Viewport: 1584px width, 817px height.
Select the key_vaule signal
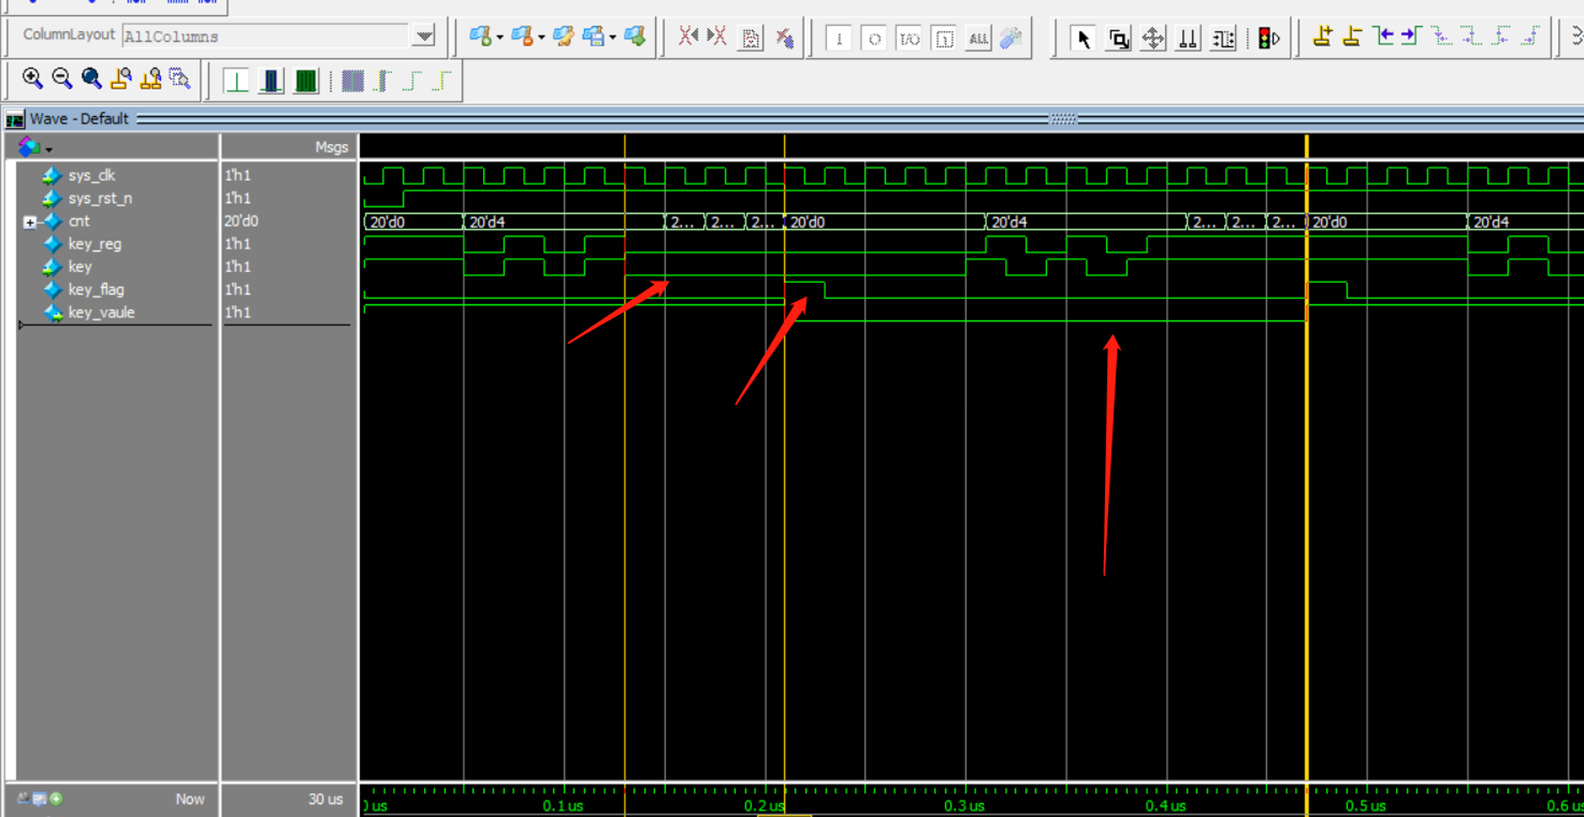pyautogui.click(x=101, y=313)
